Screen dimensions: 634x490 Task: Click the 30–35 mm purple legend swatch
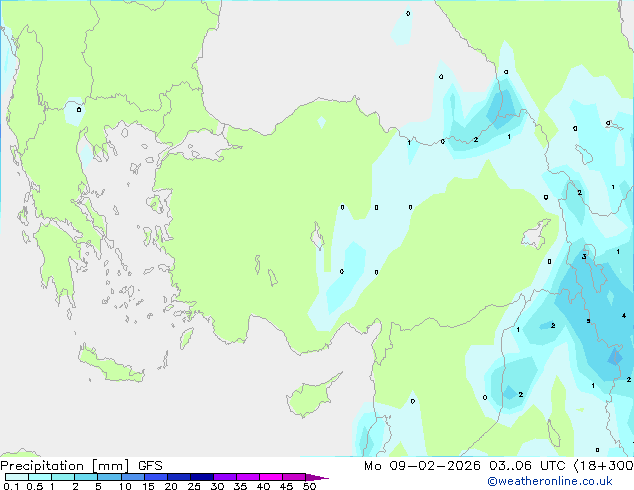click(224, 477)
